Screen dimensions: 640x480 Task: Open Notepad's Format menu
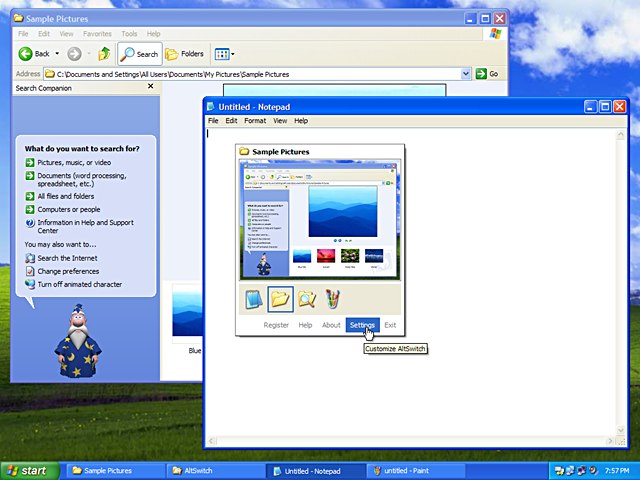pos(255,121)
